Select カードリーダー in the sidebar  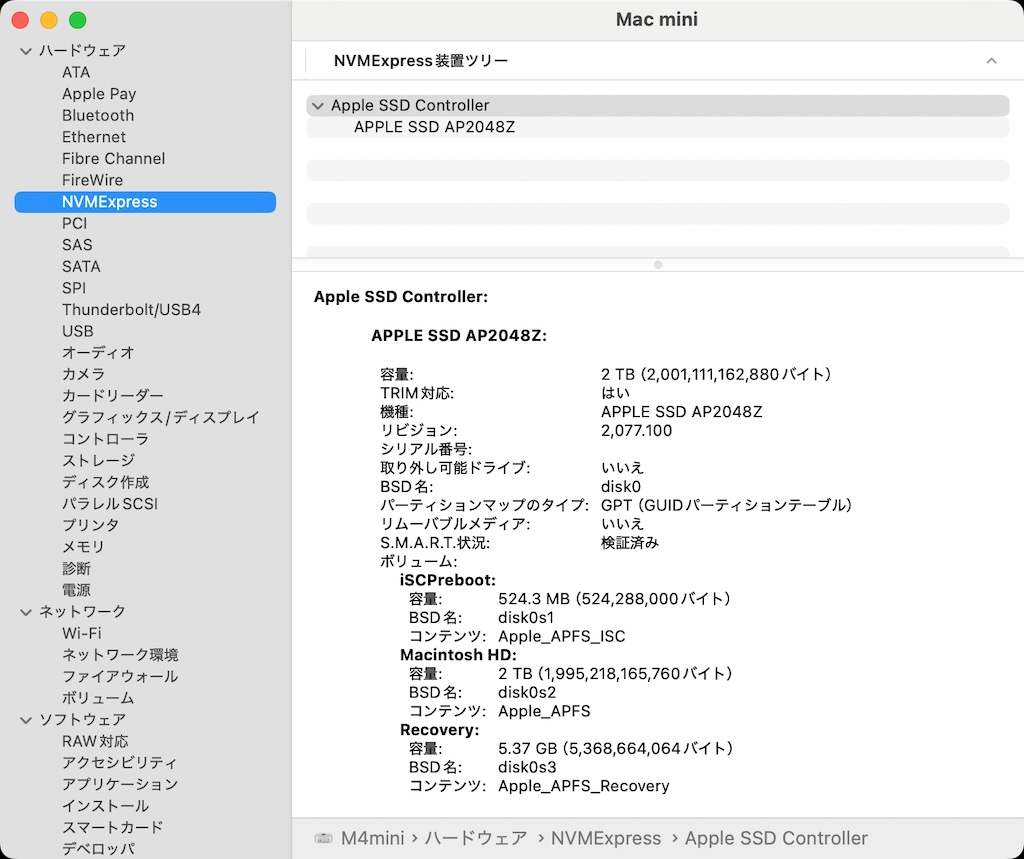tap(113, 396)
